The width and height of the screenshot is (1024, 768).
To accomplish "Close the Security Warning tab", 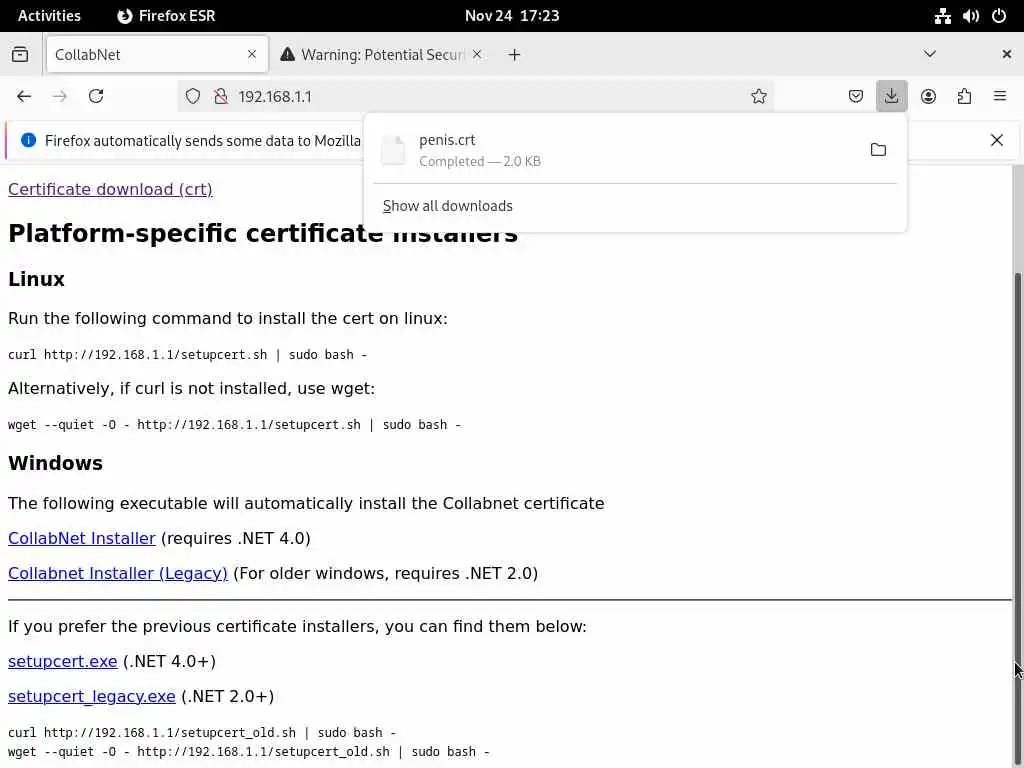I will pos(477,54).
